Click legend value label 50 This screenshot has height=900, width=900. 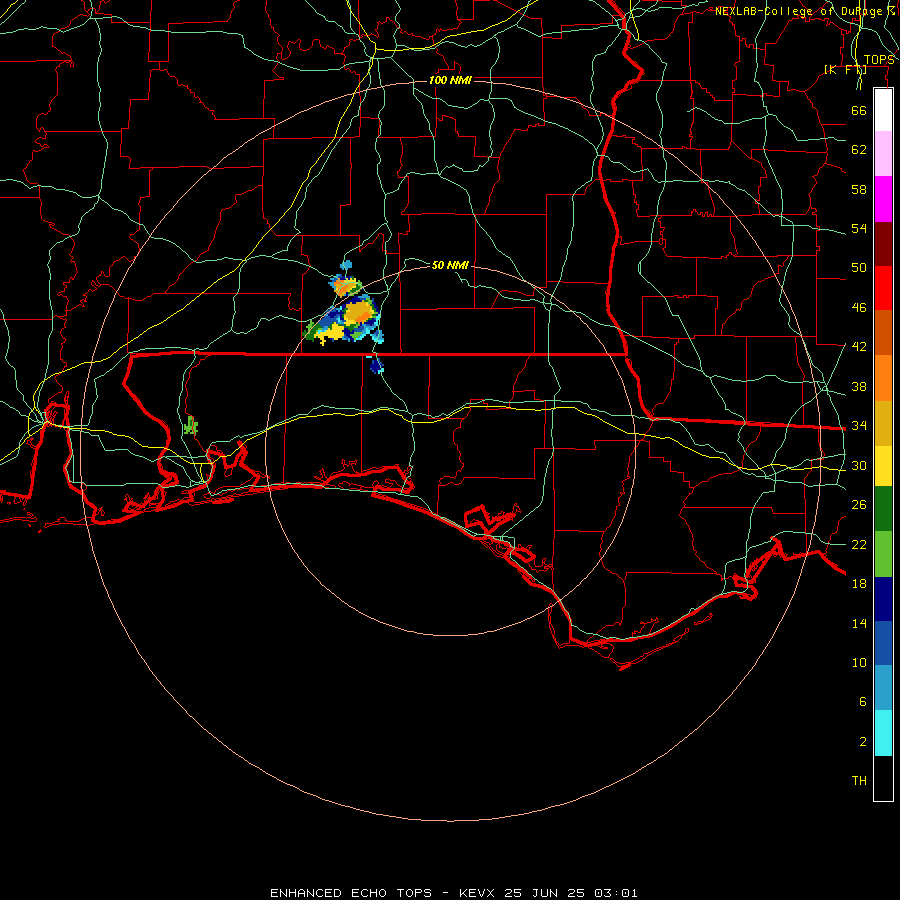(859, 268)
